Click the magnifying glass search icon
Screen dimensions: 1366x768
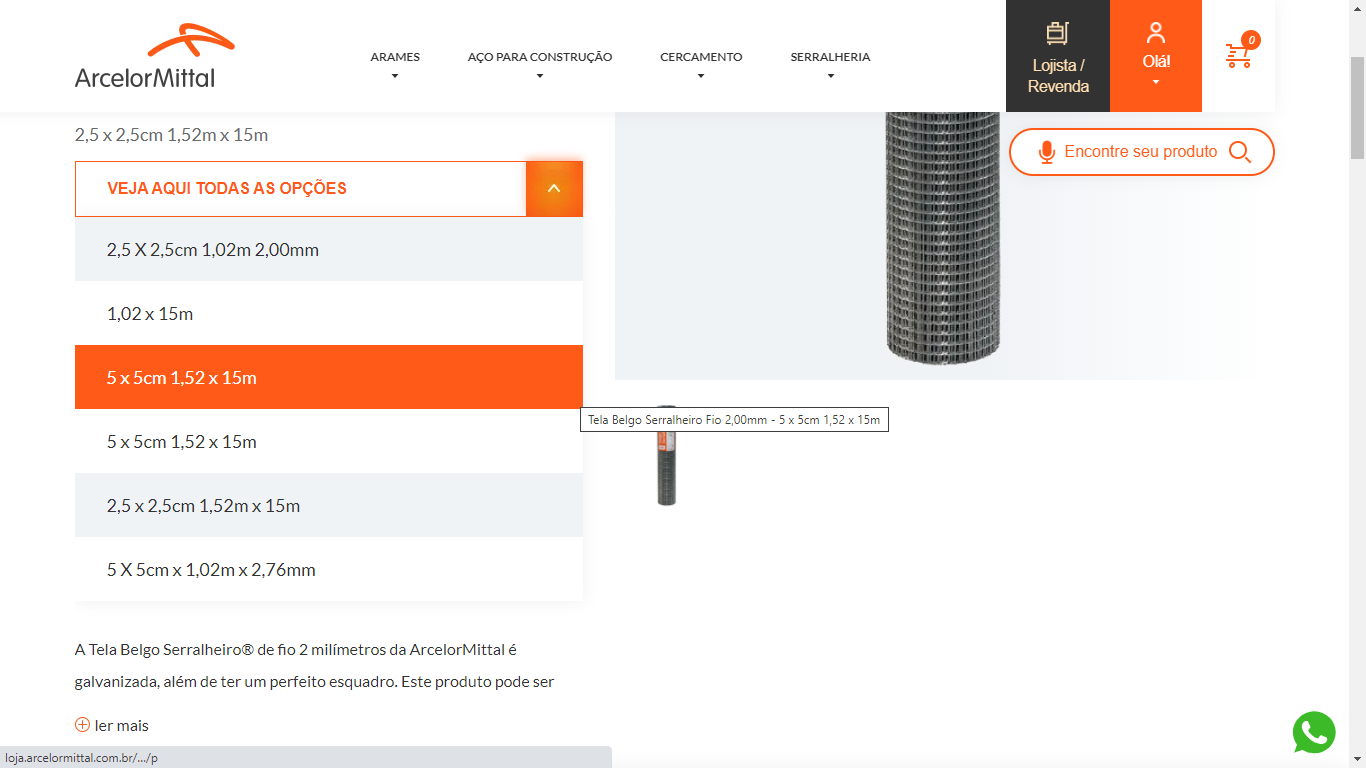[1240, 152]
